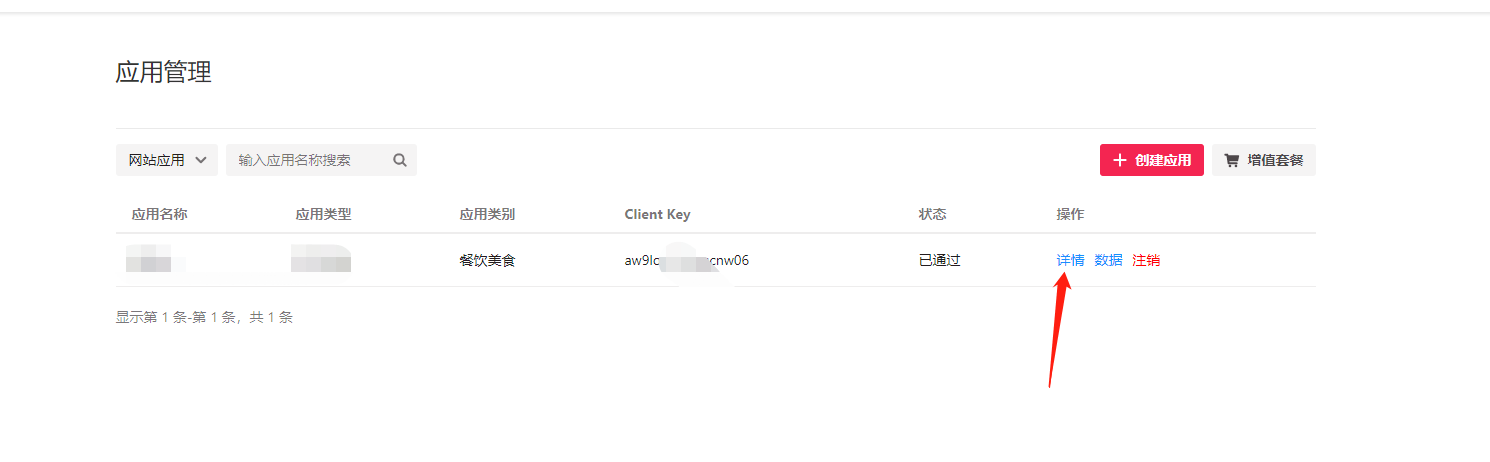Click the 显示第 1 条 pagination summary

tap(204, 317)
